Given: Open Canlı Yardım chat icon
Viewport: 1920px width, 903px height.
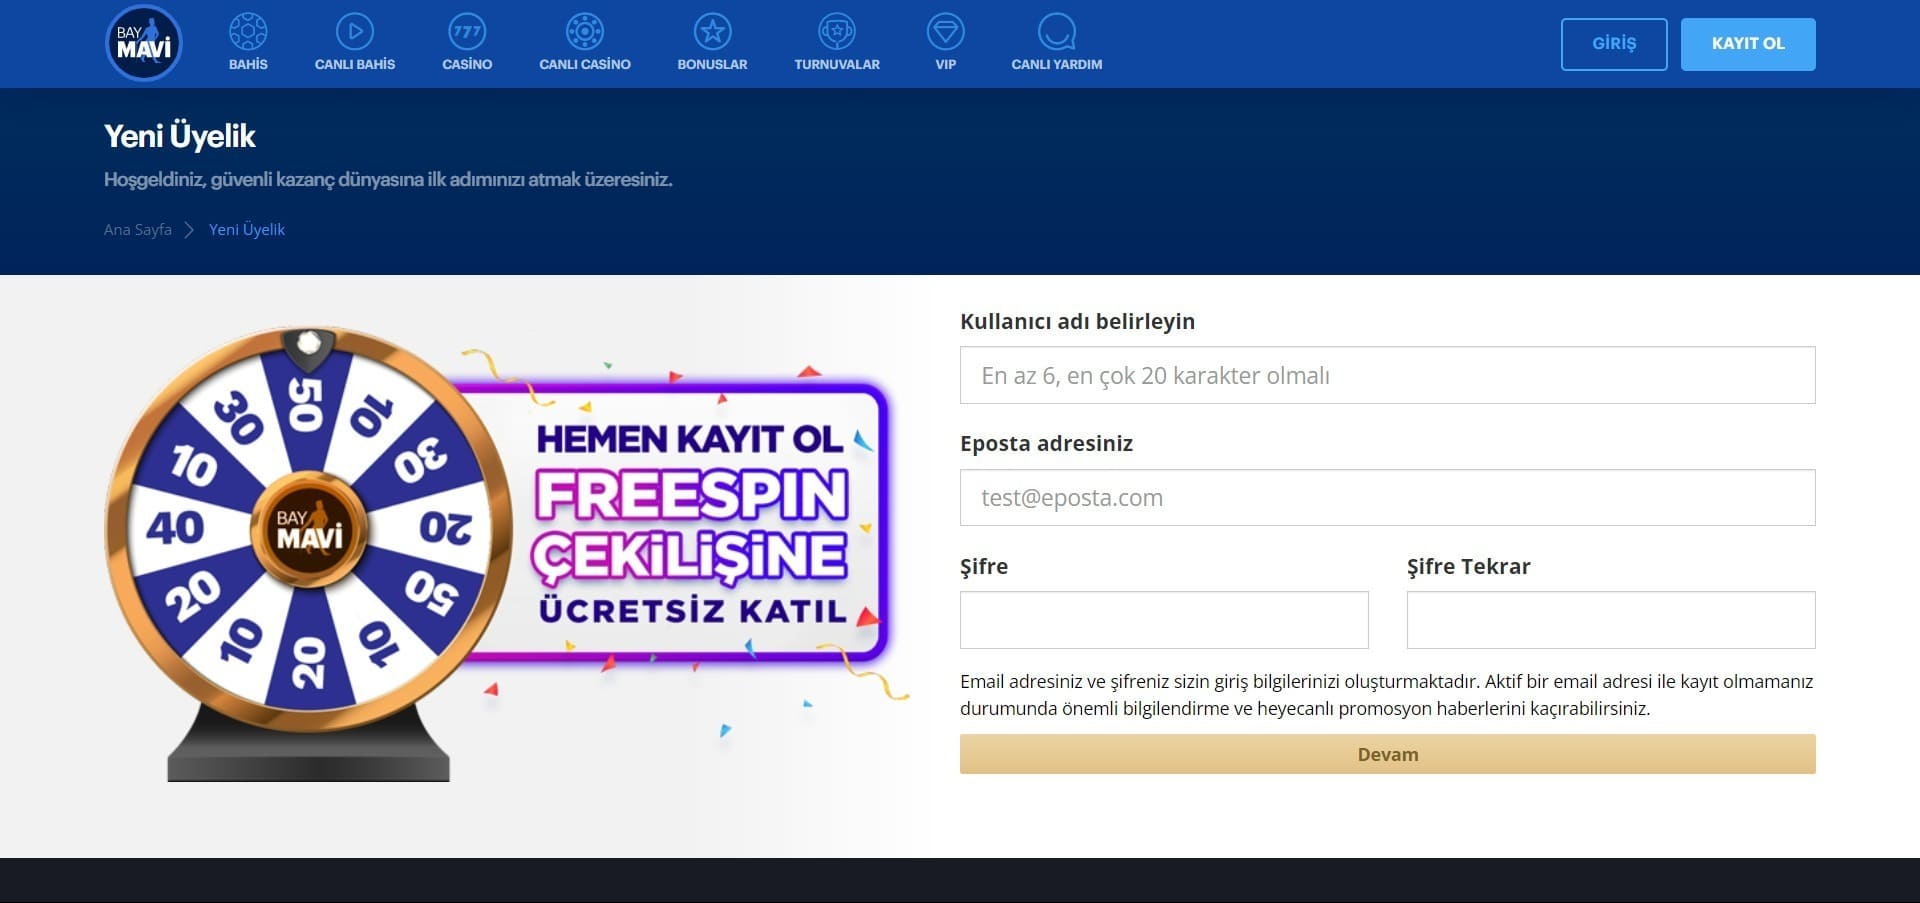Looking at the screenshot, I should (x=1056, y=32).
